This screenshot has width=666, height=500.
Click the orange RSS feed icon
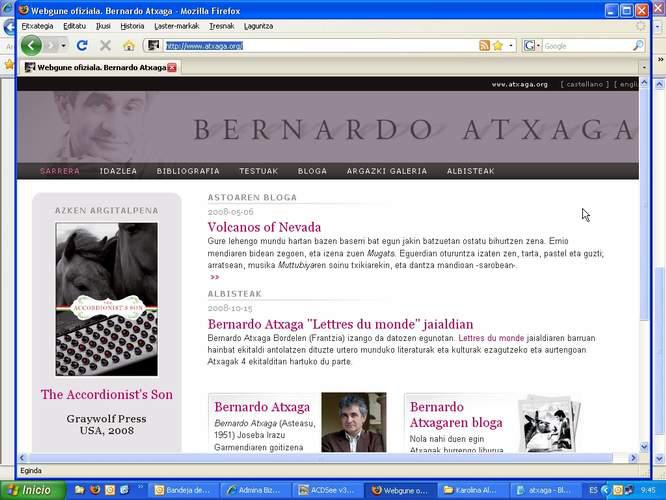[x=484, y=45]
